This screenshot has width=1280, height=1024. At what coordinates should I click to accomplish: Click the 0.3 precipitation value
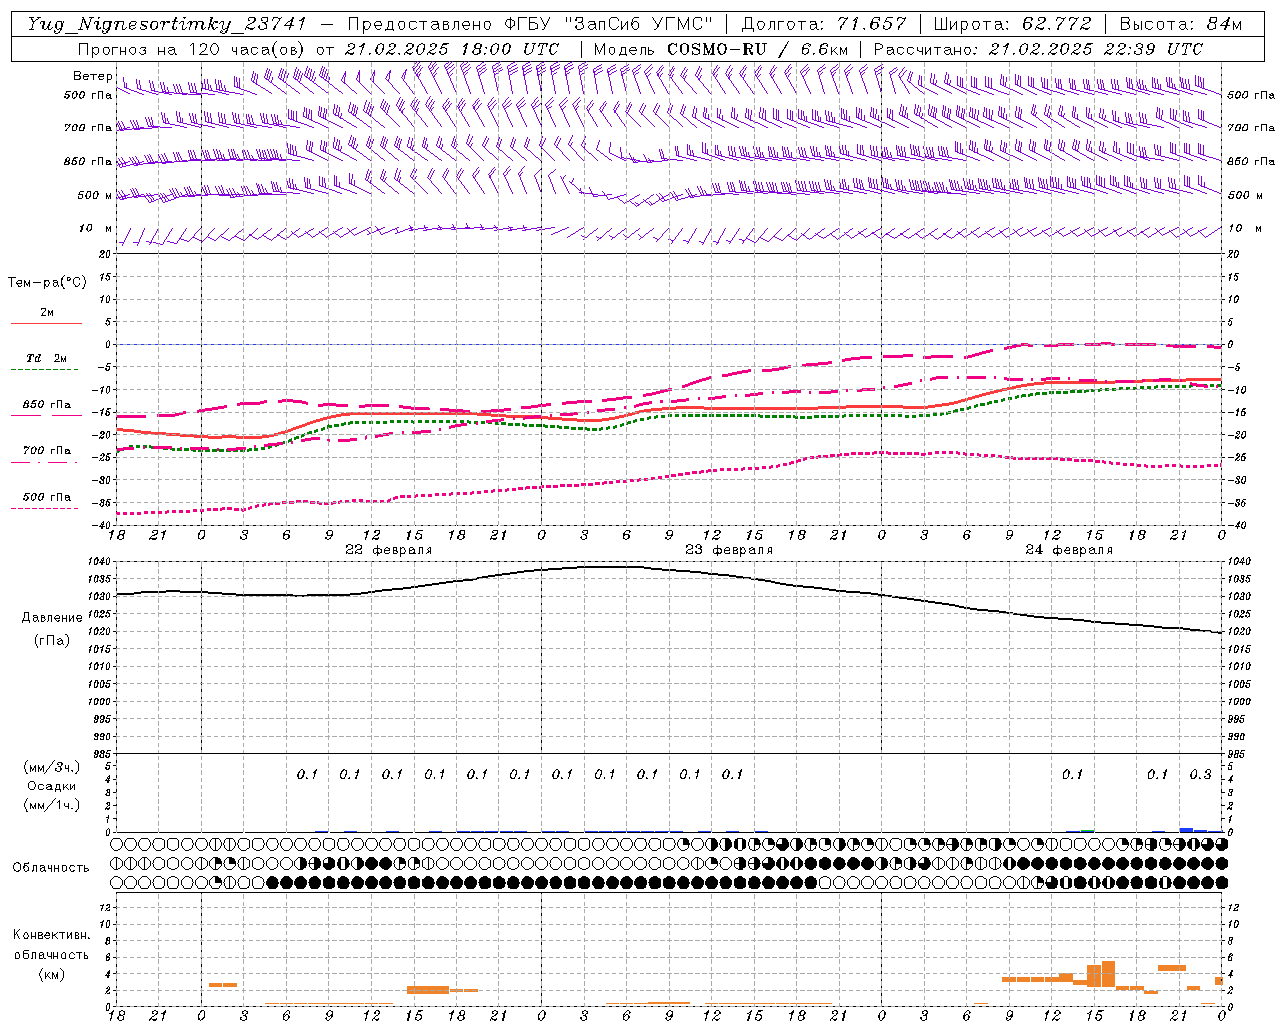(1200, 774)
